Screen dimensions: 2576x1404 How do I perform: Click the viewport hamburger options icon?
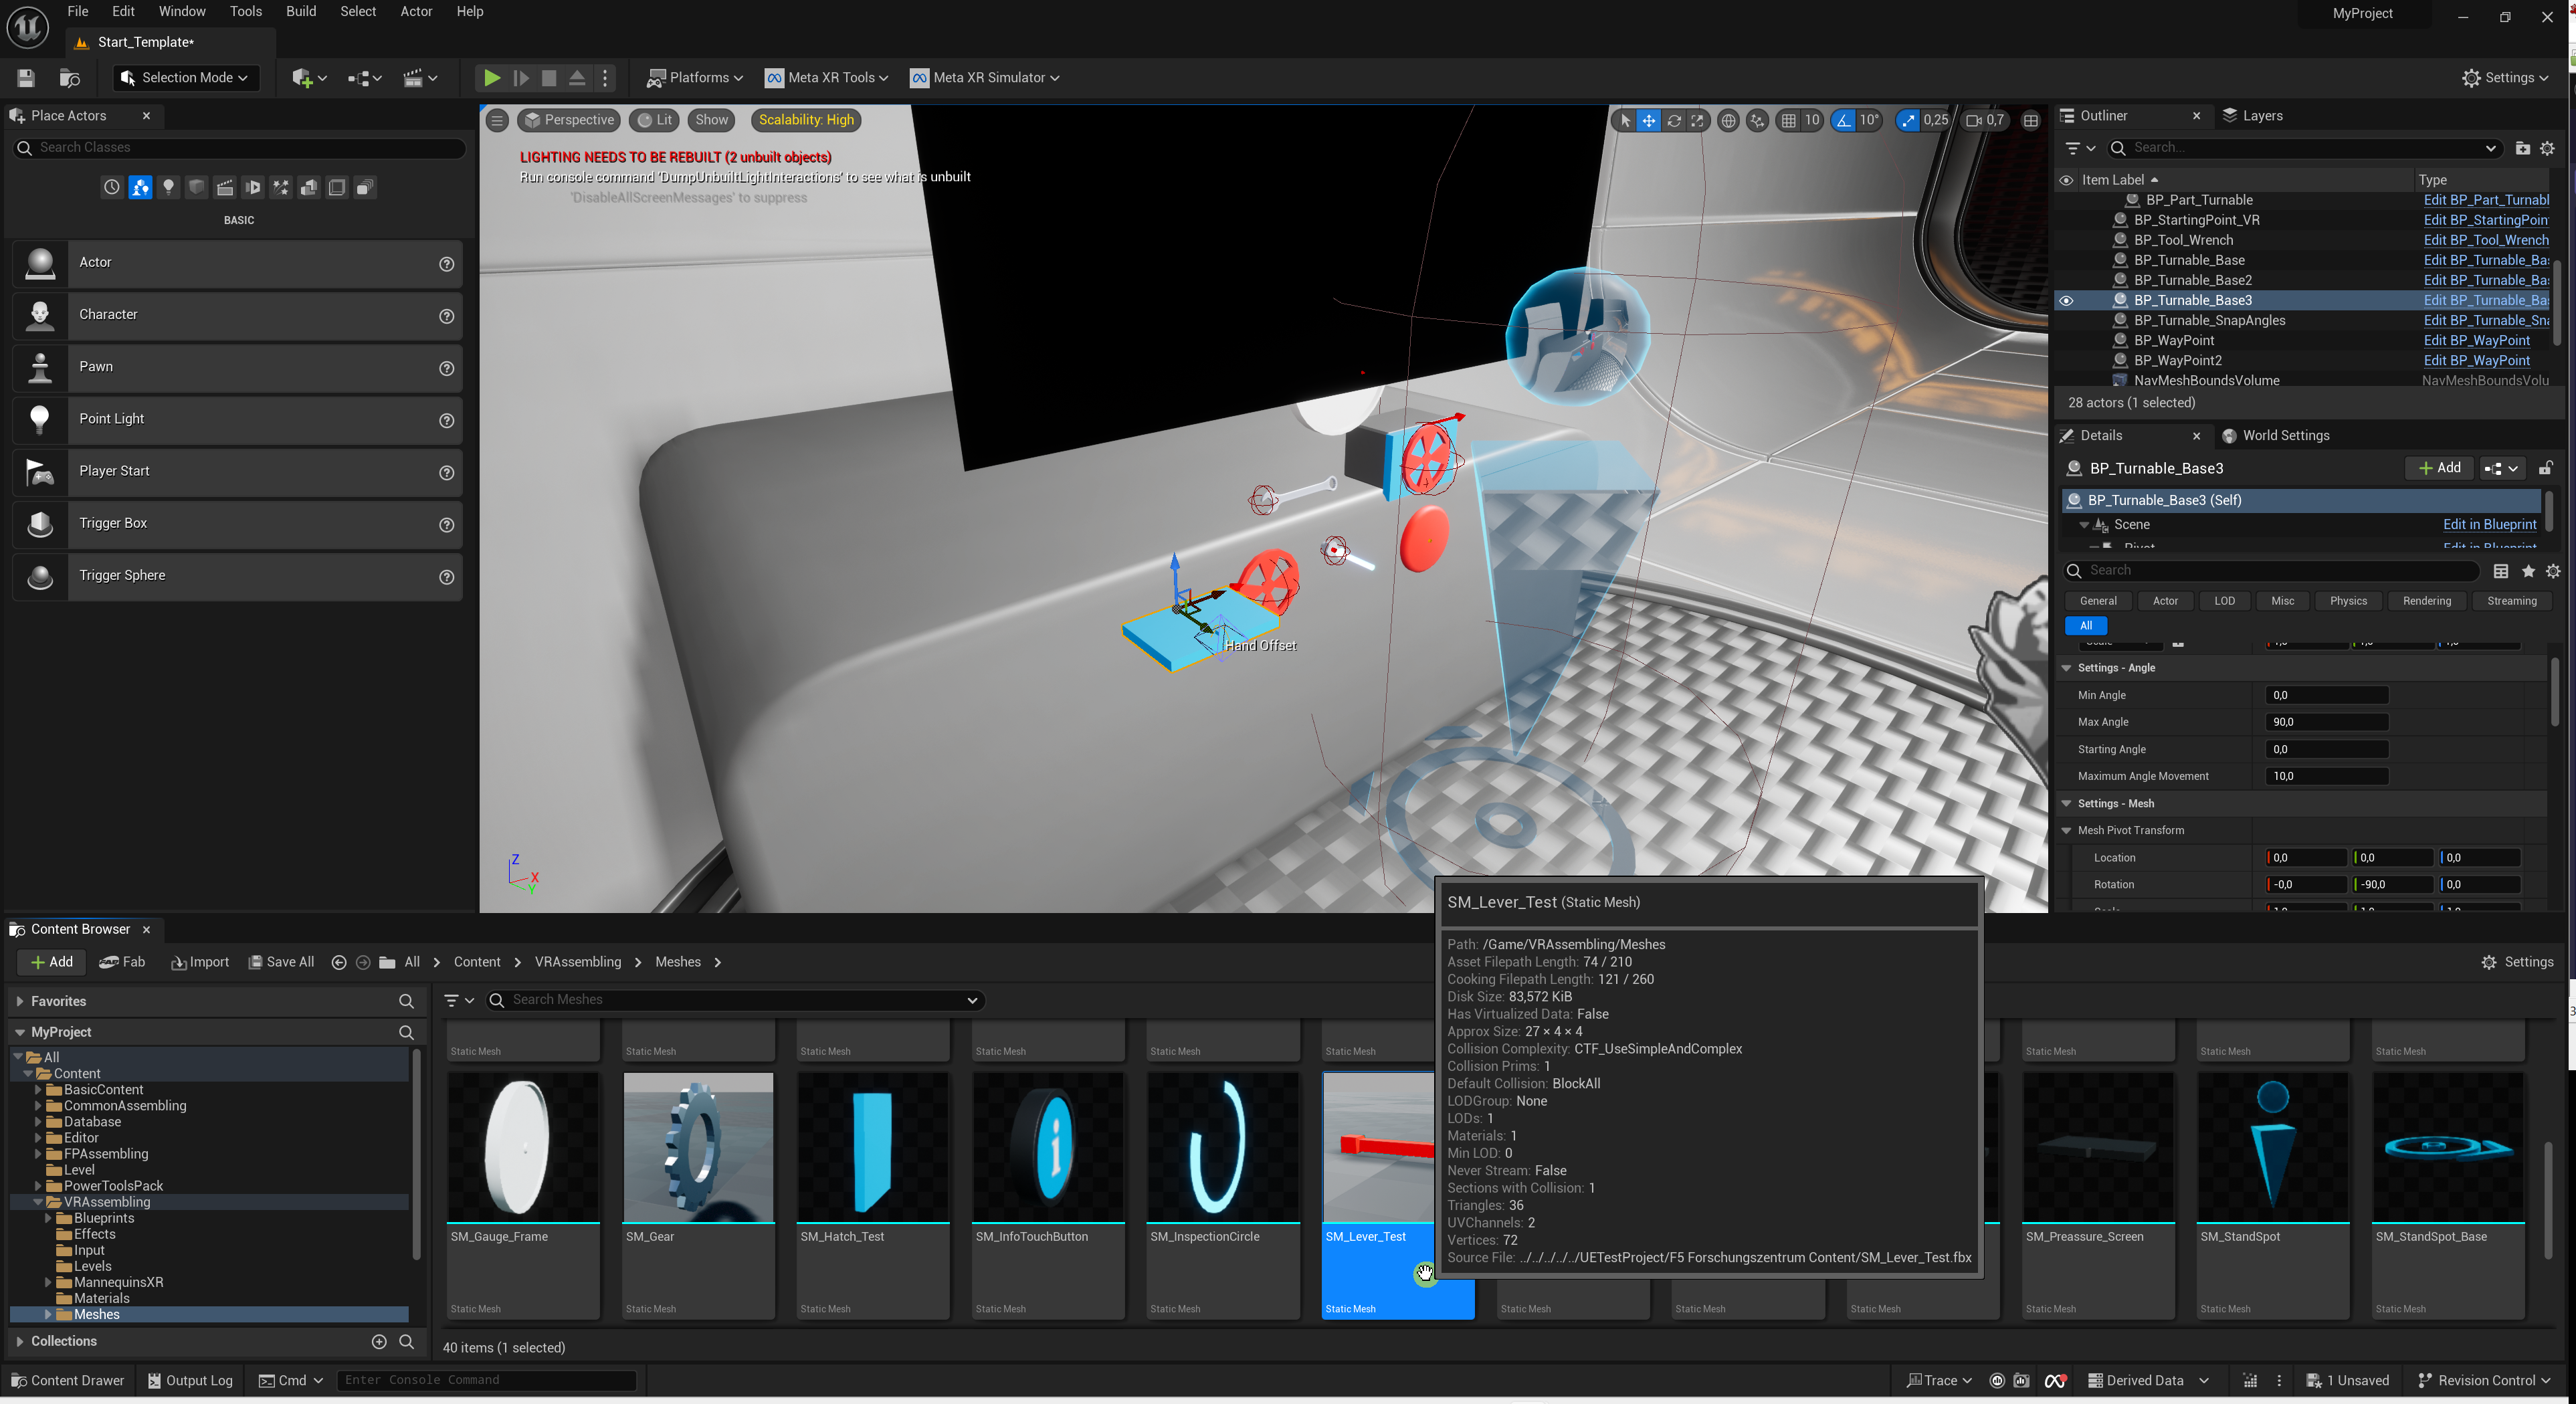pyautogui.click(x=497, y=120)
